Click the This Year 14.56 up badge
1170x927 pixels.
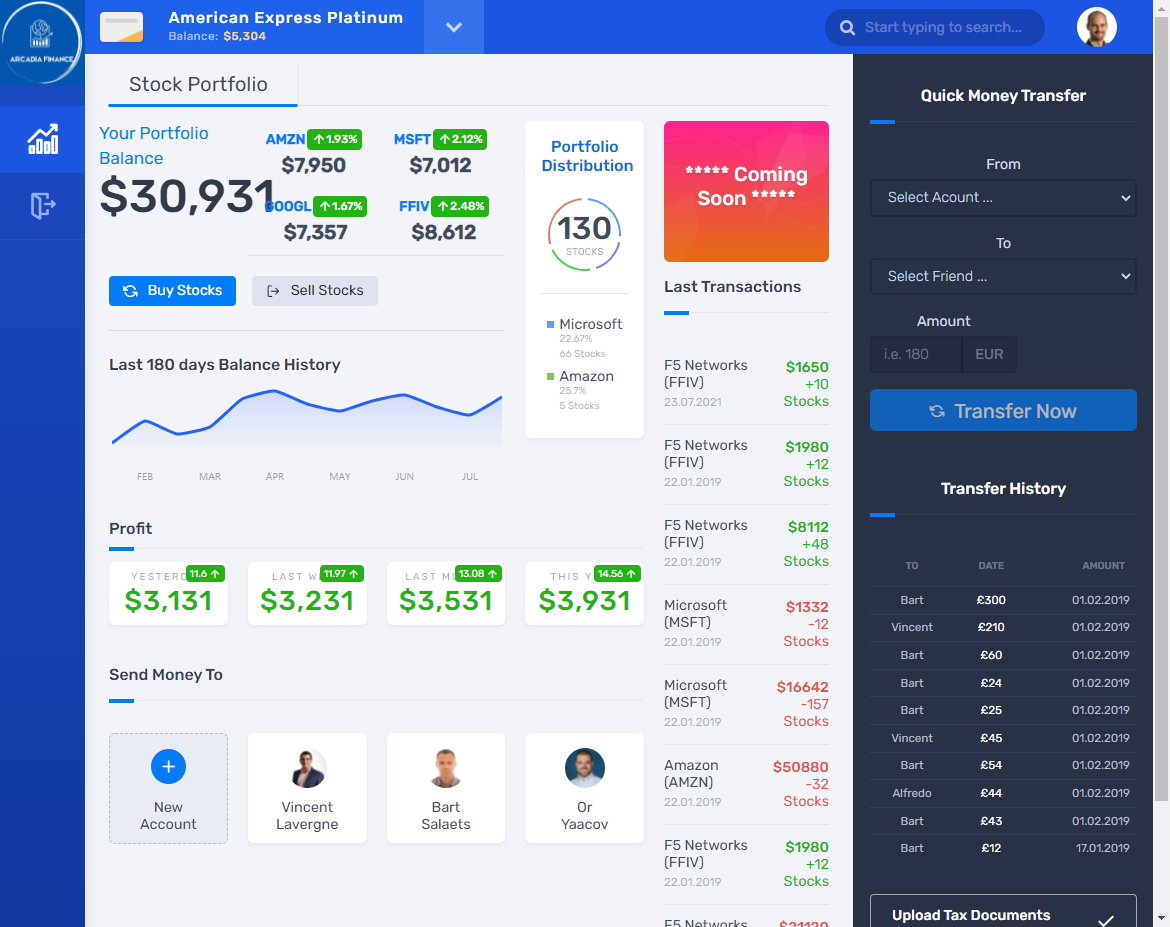(x=617, y=573)
